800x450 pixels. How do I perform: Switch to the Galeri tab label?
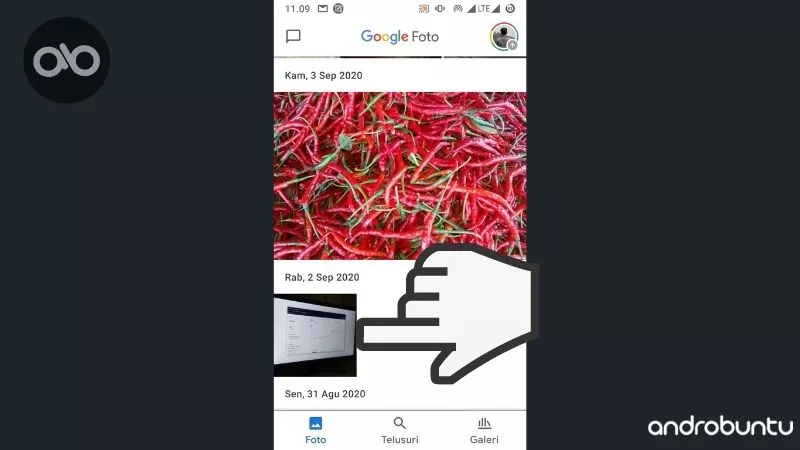point(484,439)
